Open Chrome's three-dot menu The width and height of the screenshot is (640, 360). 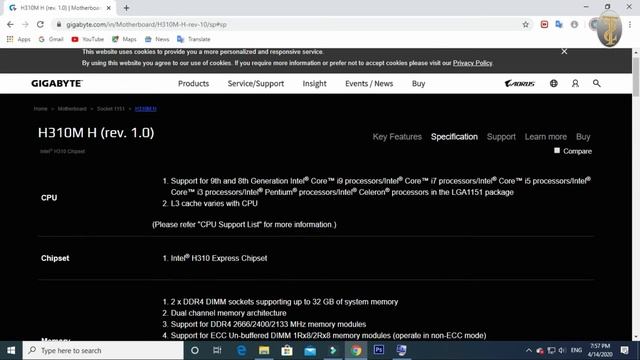click(630, 24)
